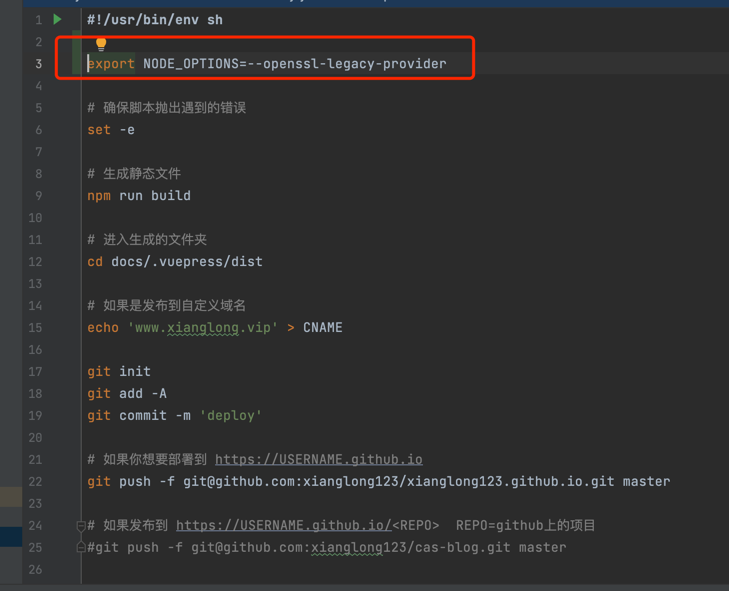Place cursor on the export keyword

(112, 64)
